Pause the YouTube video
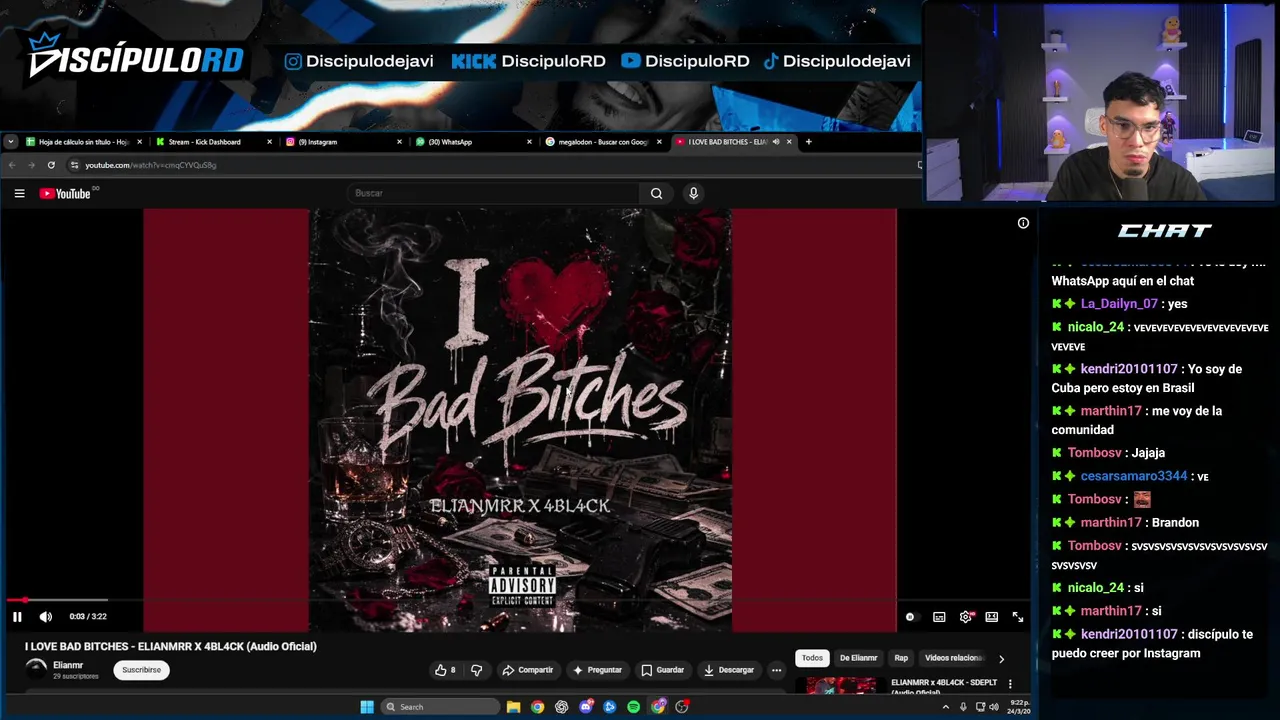 17,617
